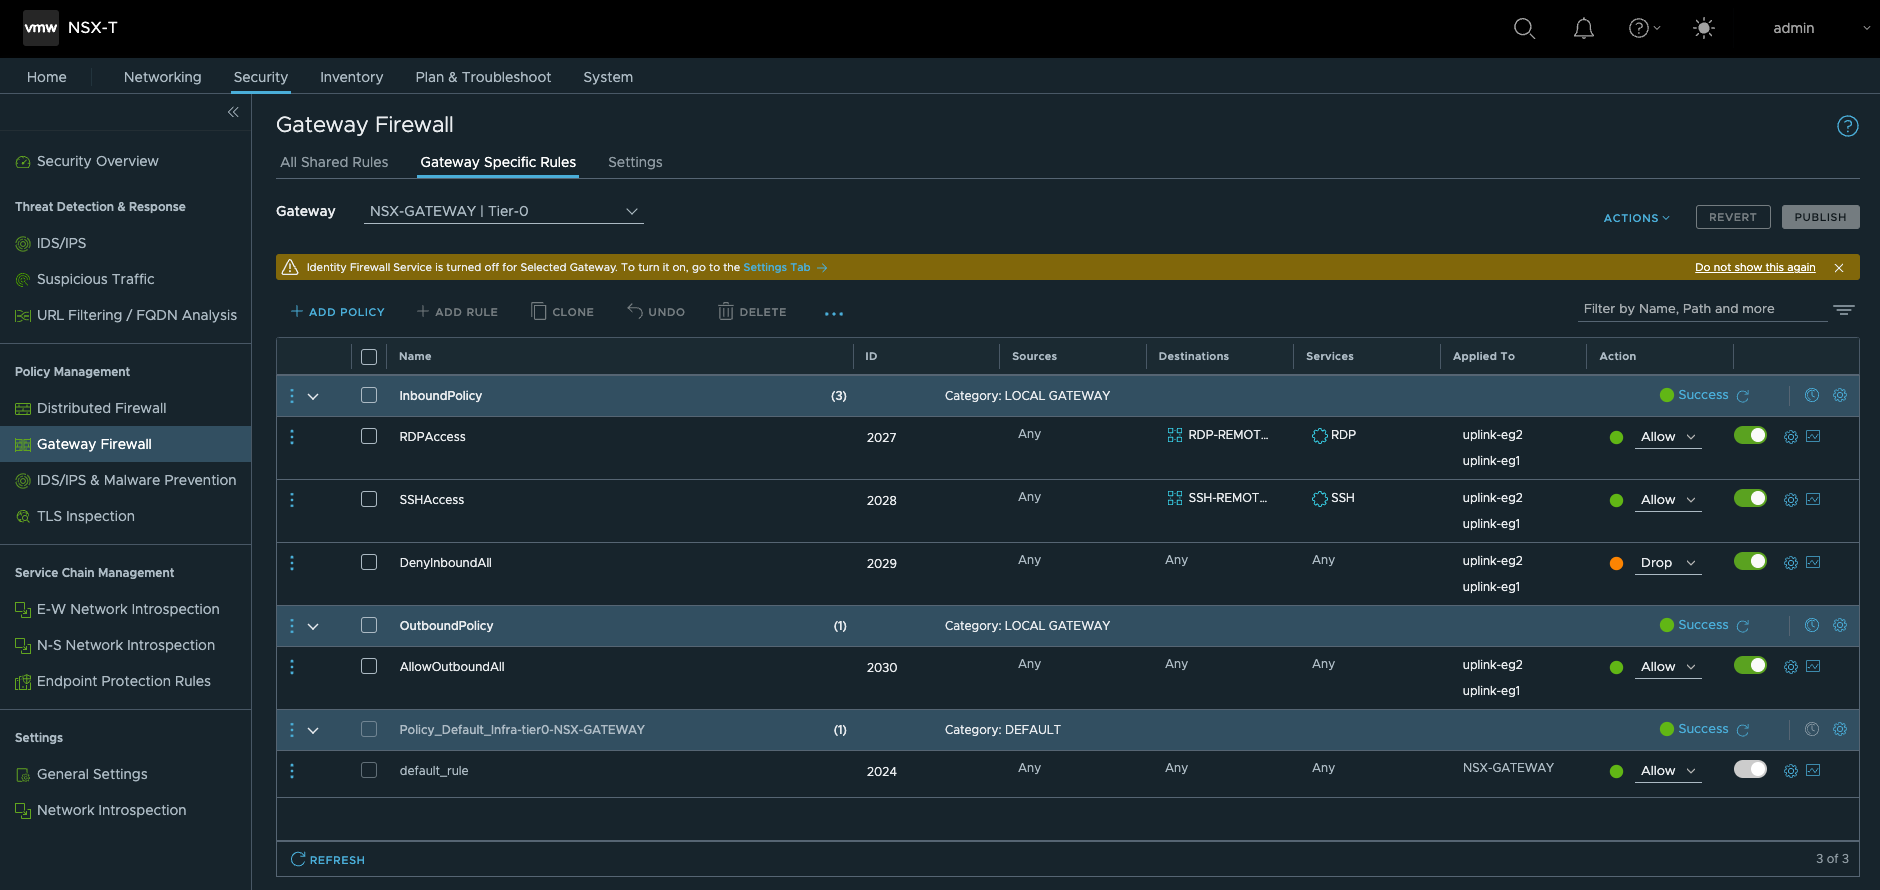Open row menu for RDPAccess rule
1880x890 pixels.
pos(292,437)
